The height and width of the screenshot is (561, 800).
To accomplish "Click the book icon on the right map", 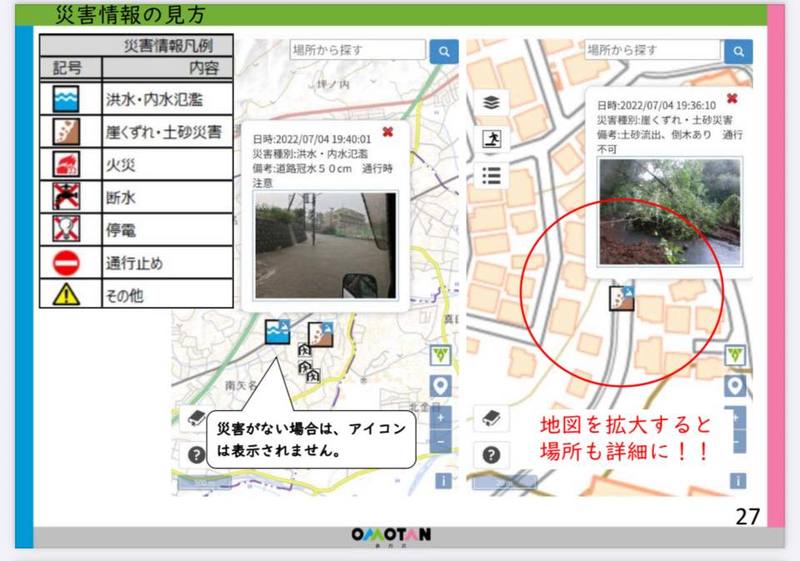I will 490,418.
